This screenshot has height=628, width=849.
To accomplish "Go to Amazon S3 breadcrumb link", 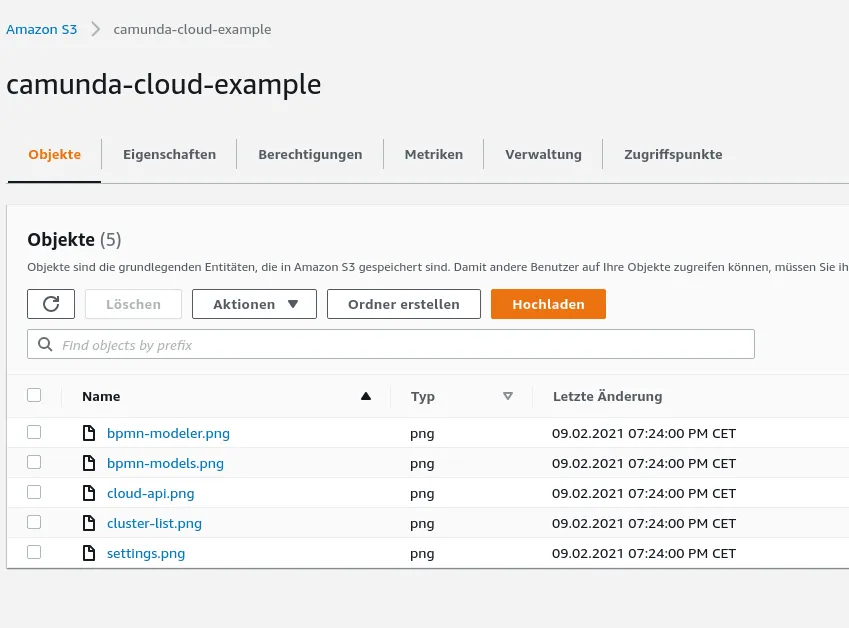I will click(42, 29).
